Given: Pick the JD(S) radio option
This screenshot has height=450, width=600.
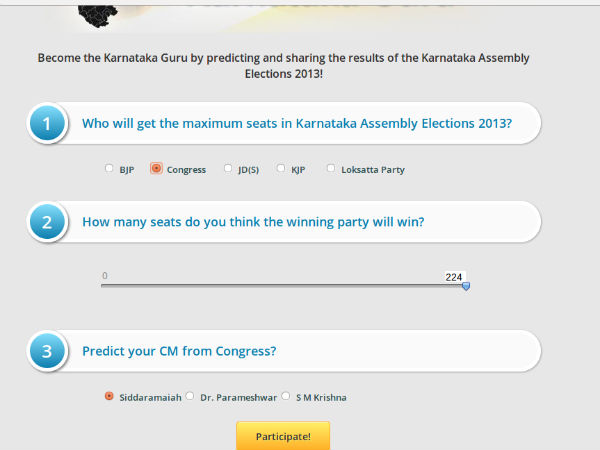Looking at the screenshot, I should [228, 169].
